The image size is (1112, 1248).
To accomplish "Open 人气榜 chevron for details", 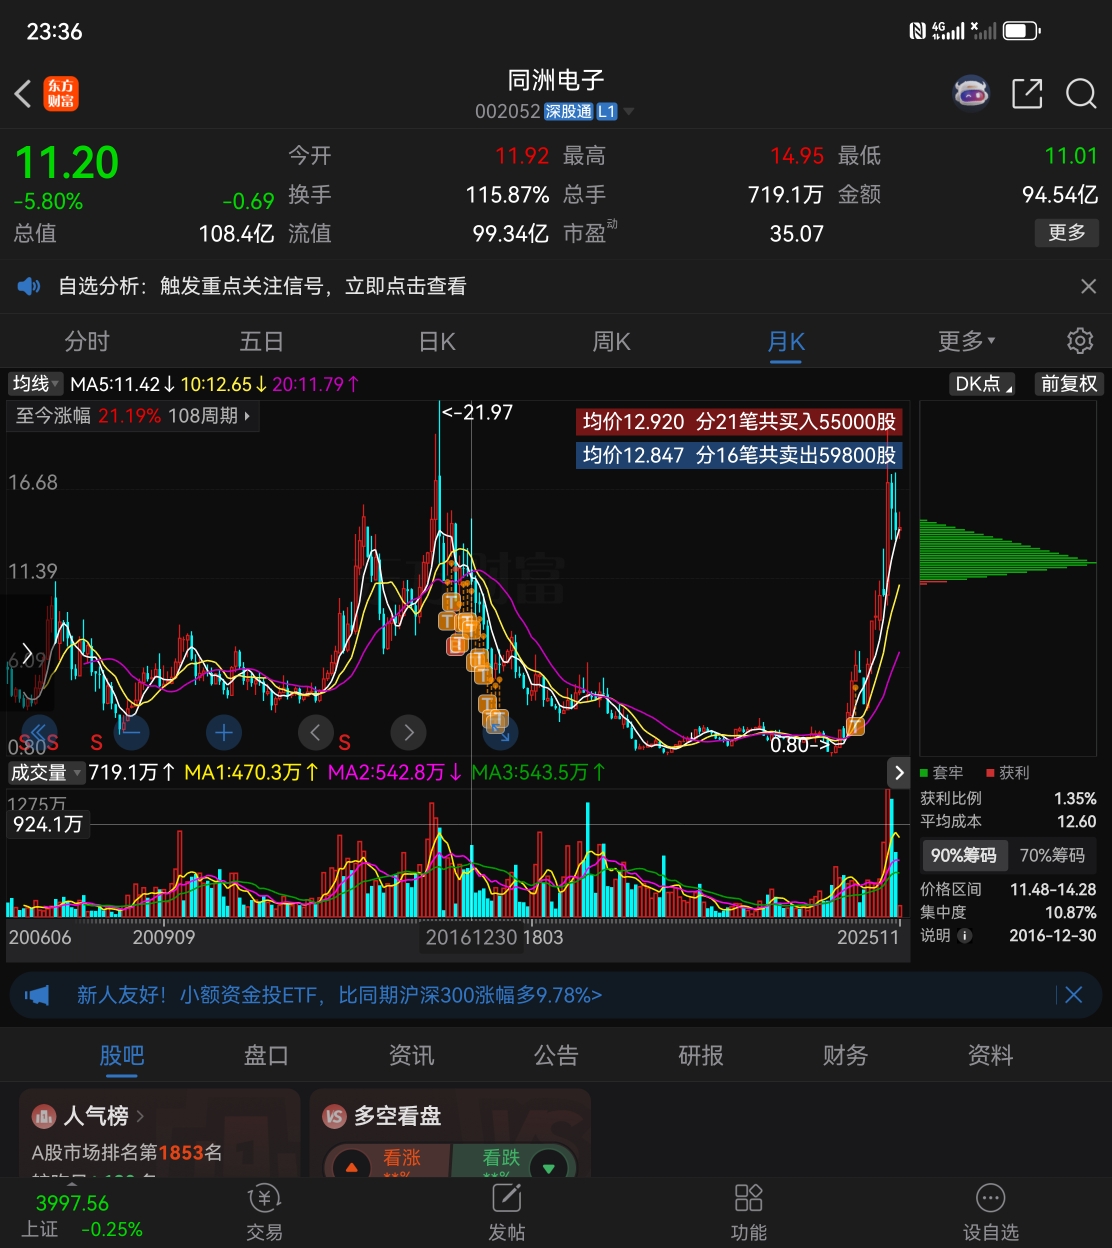I will [140, 1116].
